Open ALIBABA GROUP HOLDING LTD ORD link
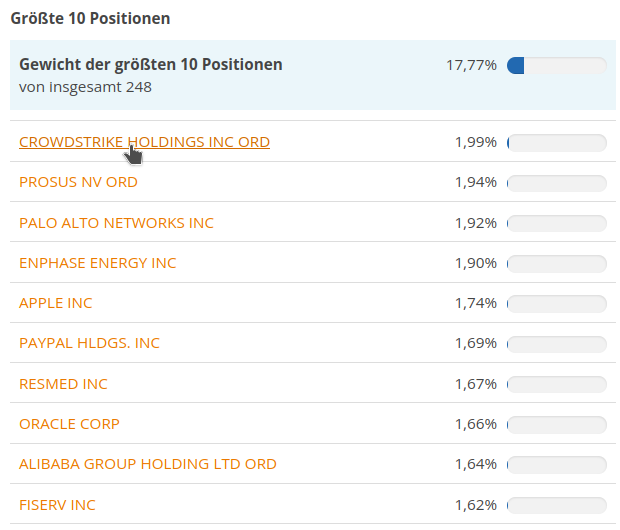 pyautogui.click(x=148, y=464)
